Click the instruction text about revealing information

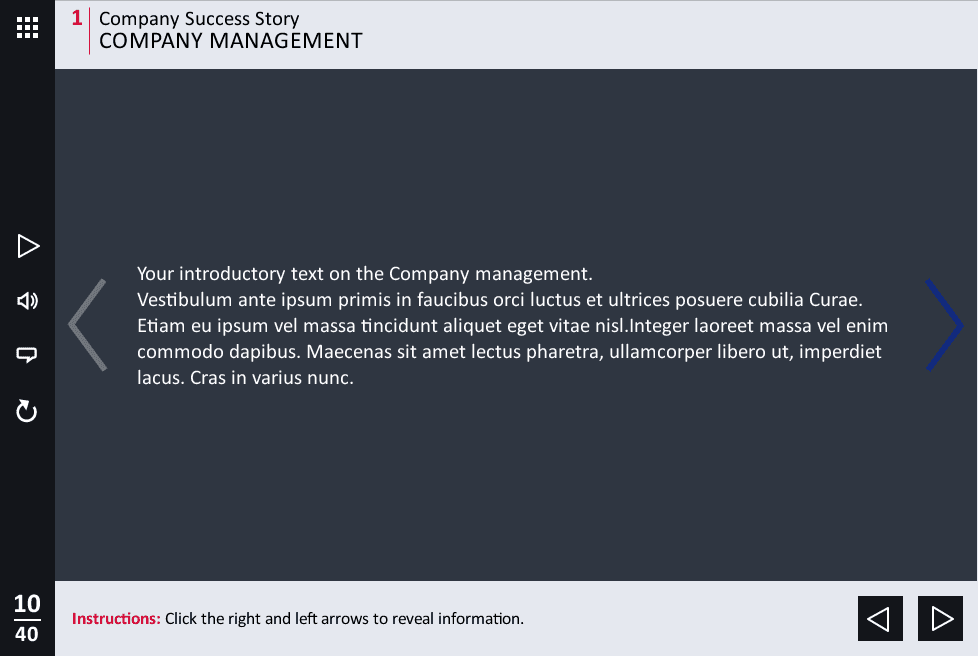(x=344, y=619)
